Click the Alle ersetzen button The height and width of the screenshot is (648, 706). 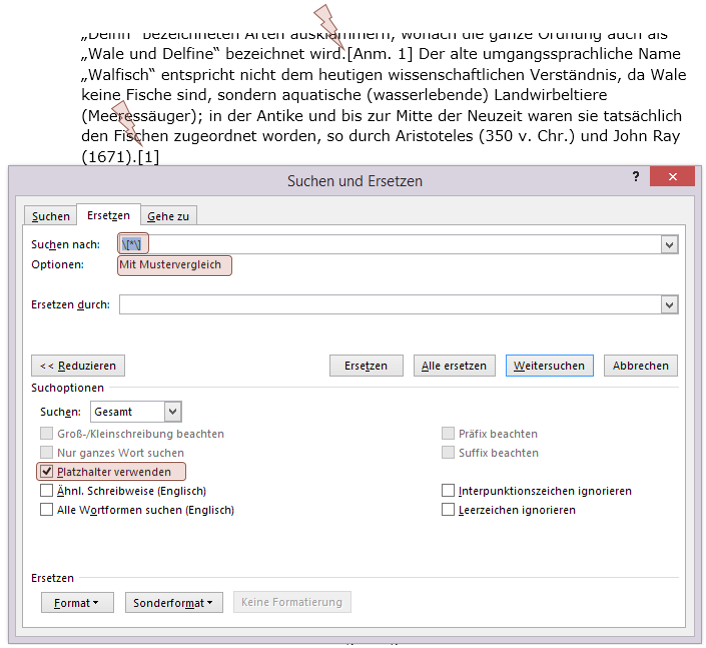point(454,366)
